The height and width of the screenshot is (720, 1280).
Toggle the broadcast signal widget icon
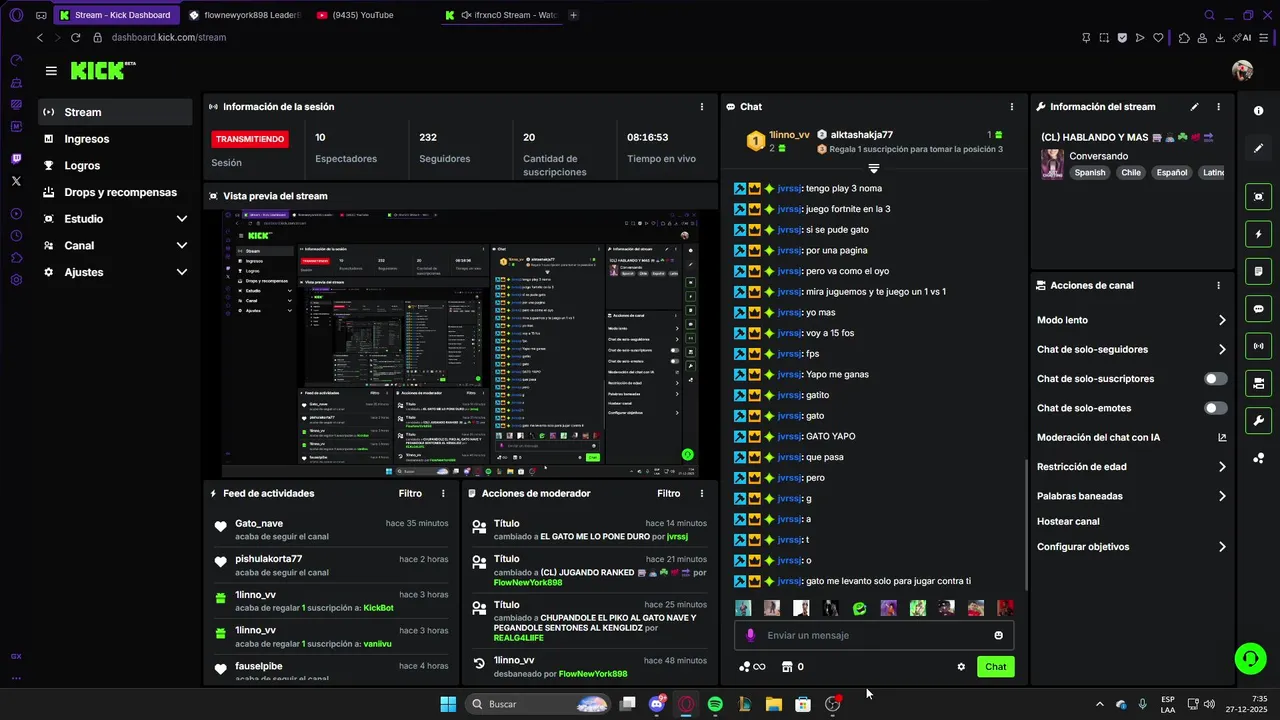pyautogui.click(x=1258, y=346)
